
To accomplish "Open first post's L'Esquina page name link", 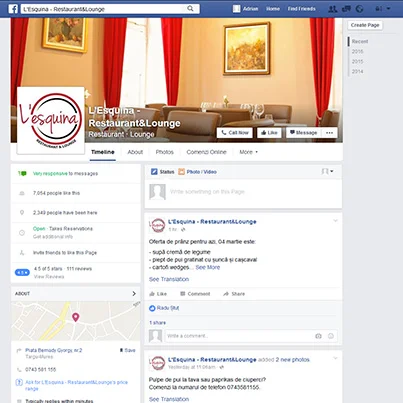I will click(212, 222).
